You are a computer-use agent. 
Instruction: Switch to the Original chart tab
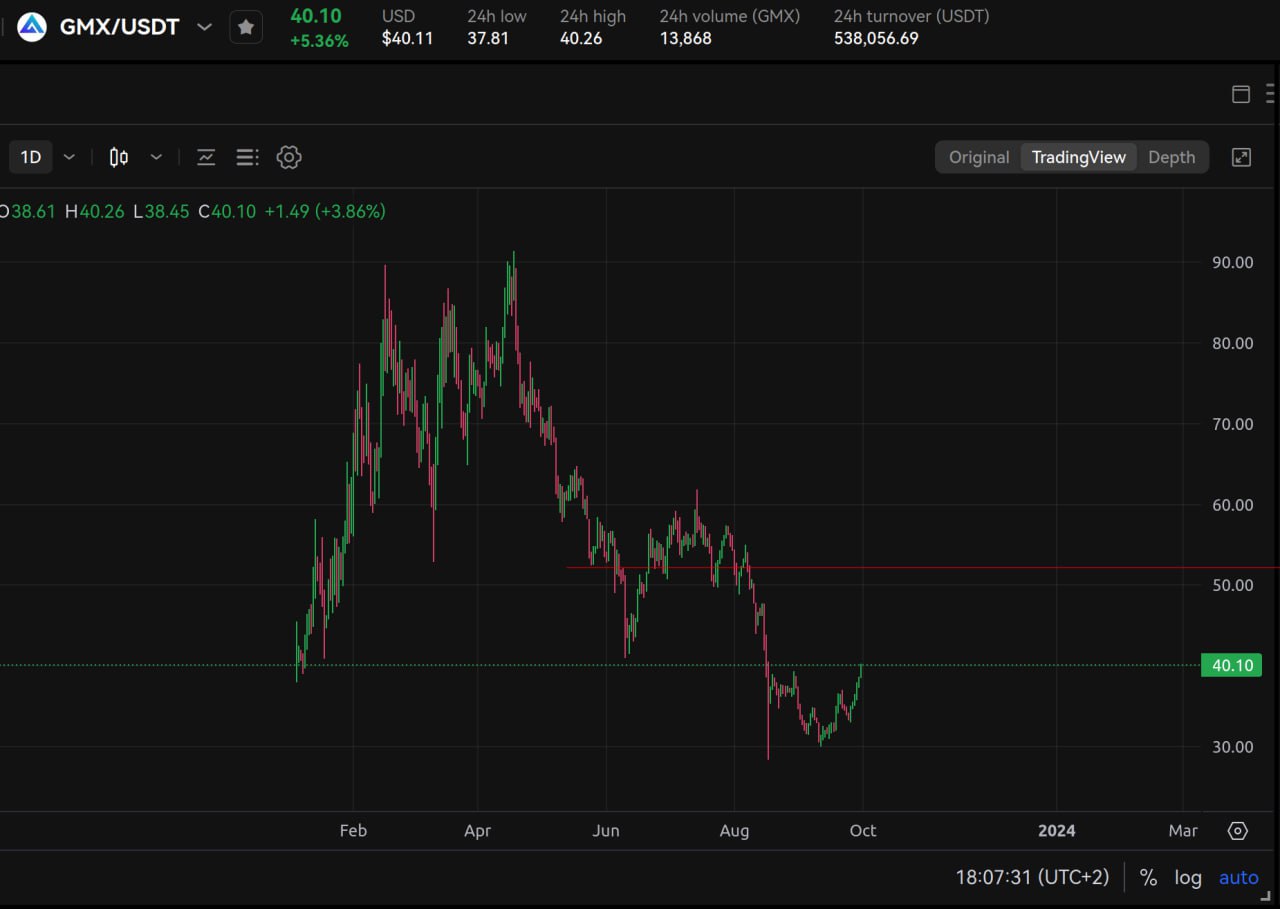[979, 157]
